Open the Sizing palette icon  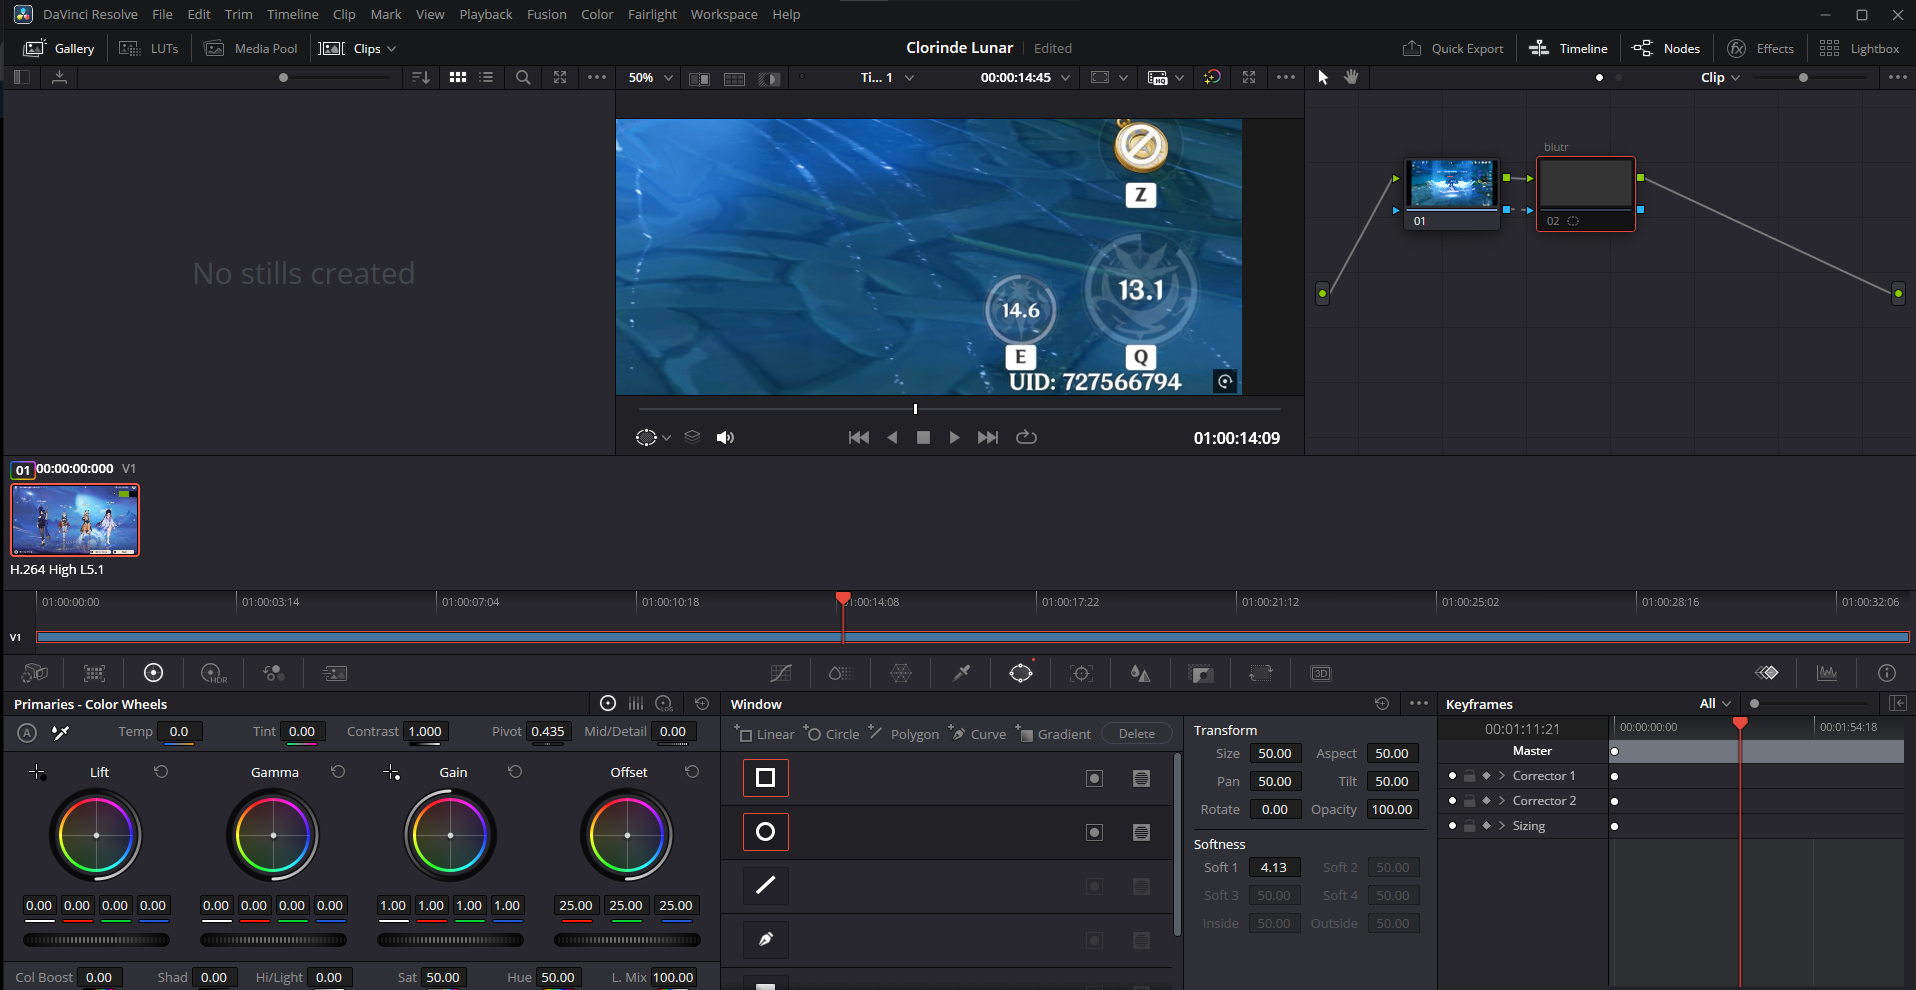tap(1261, 673)
